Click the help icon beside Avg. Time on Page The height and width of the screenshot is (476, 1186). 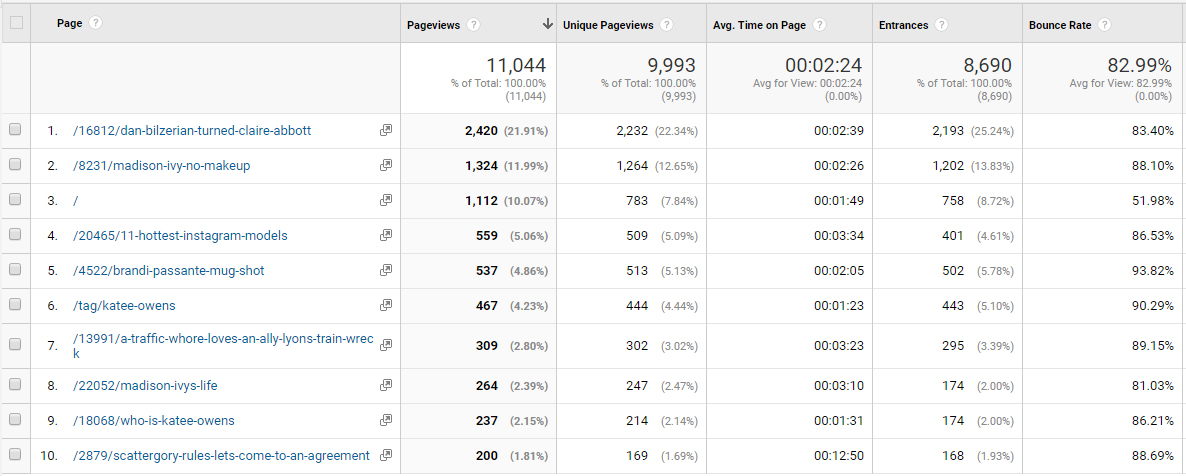[x=819, y=25]
